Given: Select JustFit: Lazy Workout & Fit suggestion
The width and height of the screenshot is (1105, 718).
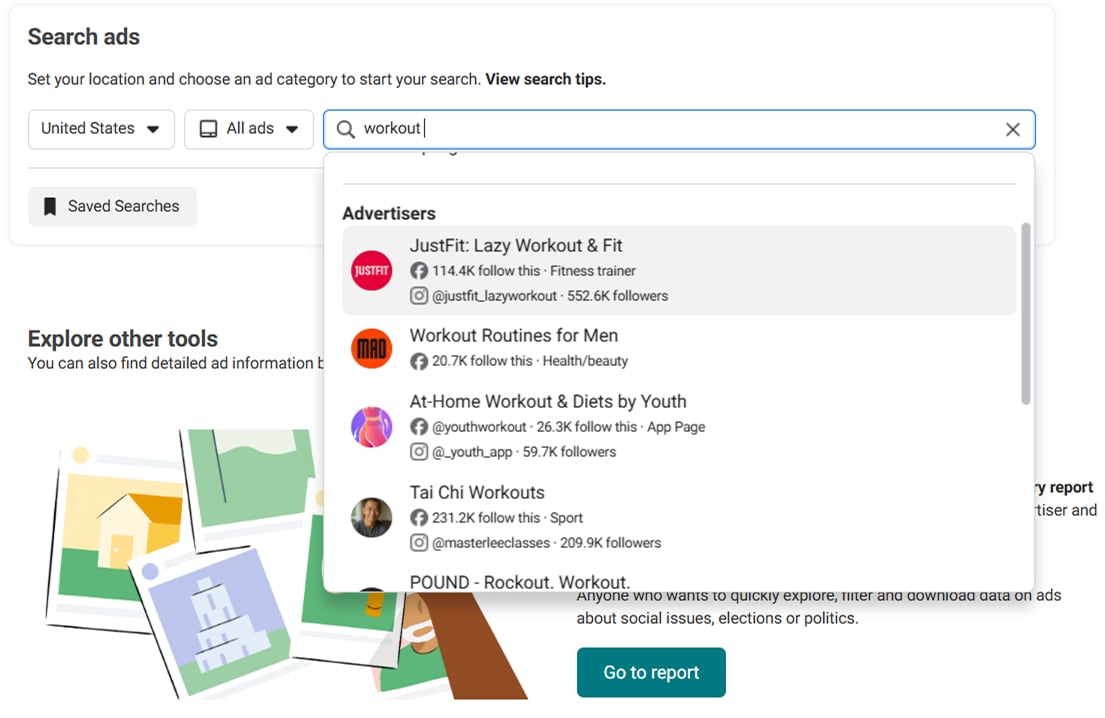Looking at the screenshot, I should tap(516, 246).
